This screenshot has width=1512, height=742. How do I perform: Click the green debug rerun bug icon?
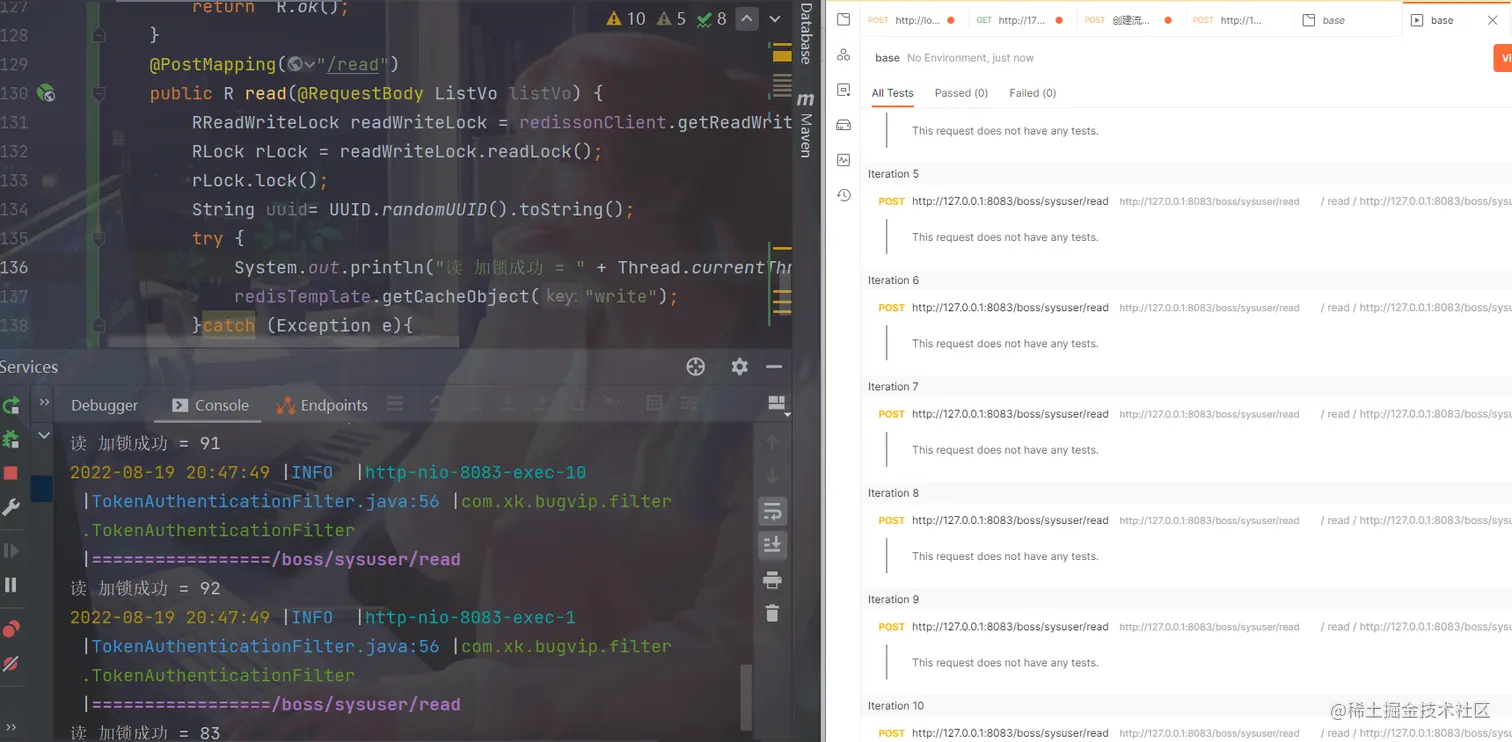(12, 439)
